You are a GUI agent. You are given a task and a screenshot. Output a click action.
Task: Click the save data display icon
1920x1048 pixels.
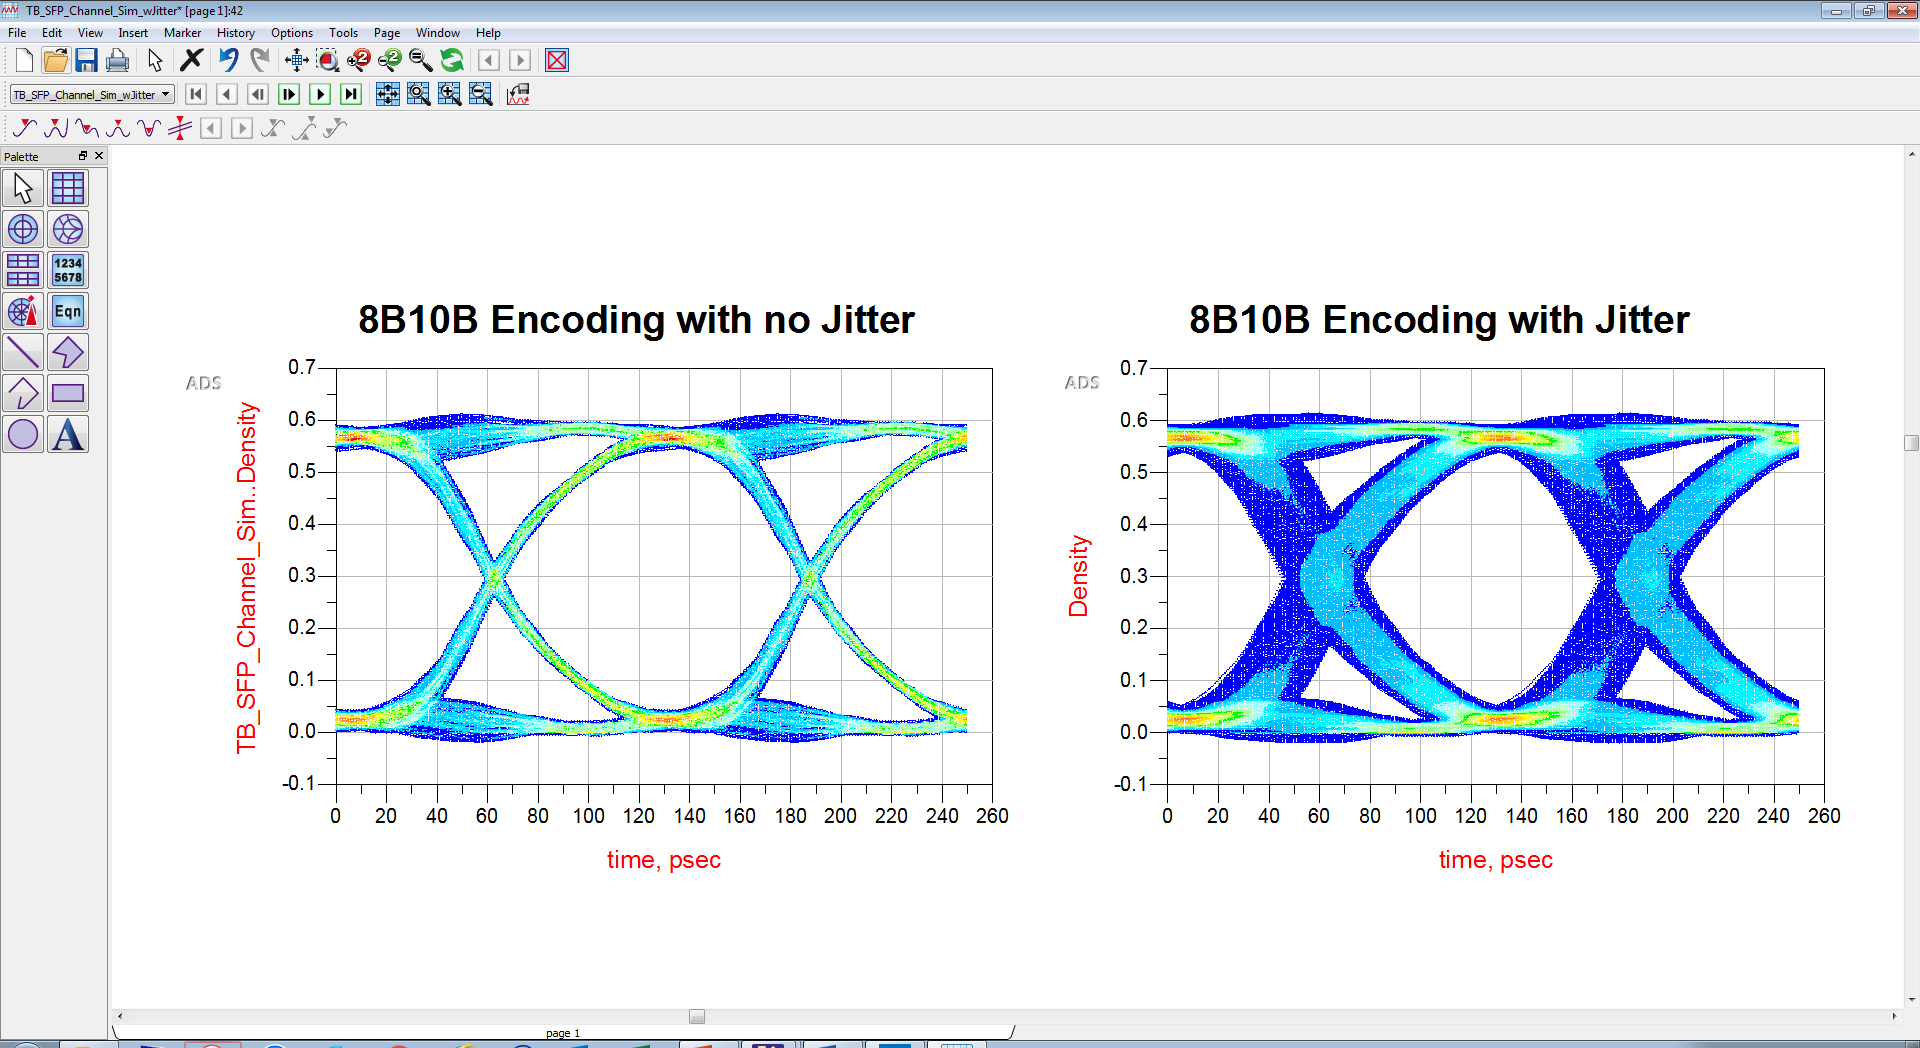(86, 60)
